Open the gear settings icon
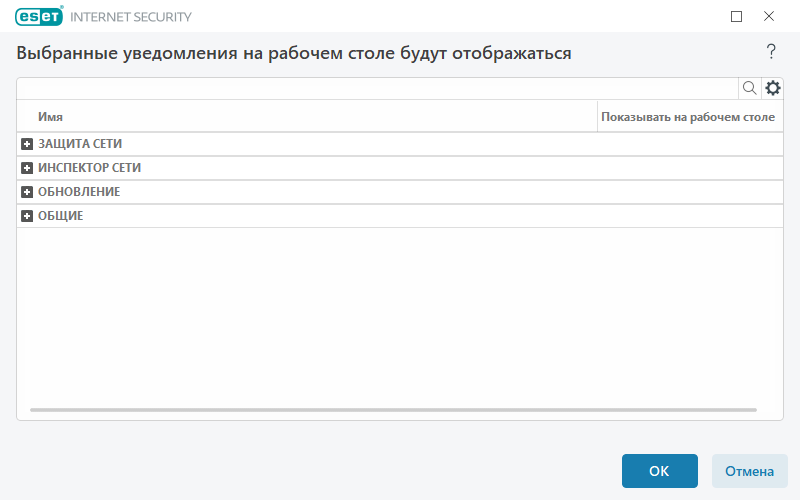 772,88
